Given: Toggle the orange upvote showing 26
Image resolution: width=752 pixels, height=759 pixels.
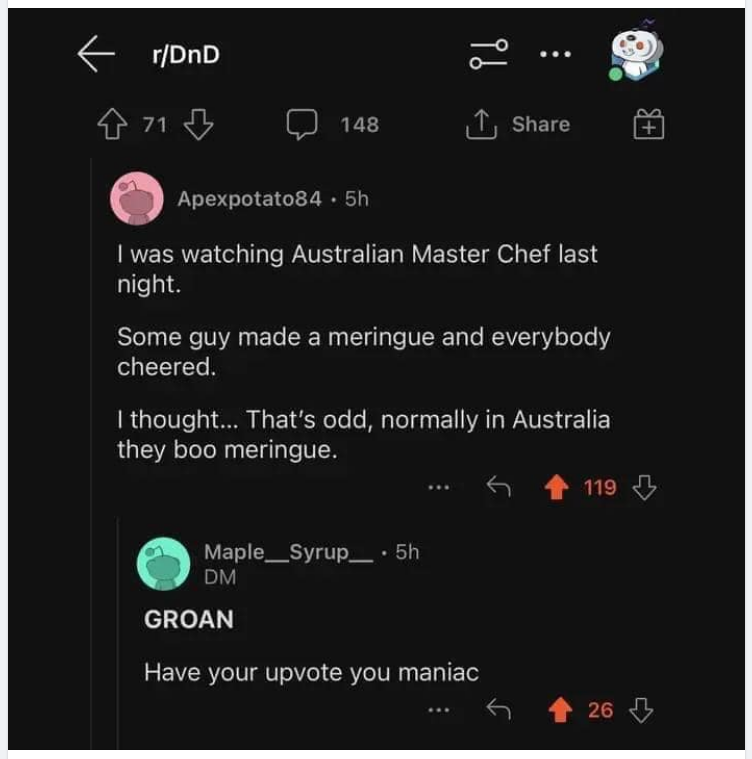Looking at the screenshot, I should pyautogui.click(x=560, y=710).
